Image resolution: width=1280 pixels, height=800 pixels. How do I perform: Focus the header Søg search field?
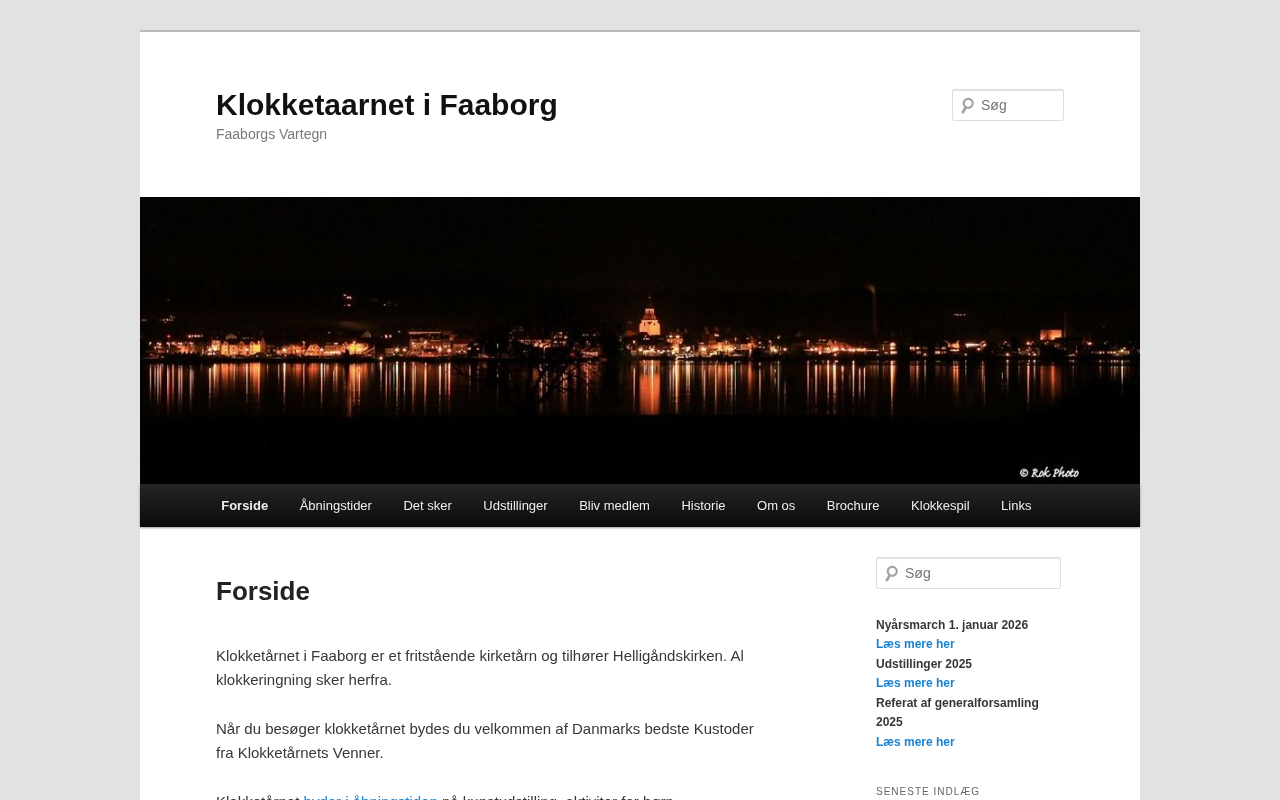[1008, 105]
